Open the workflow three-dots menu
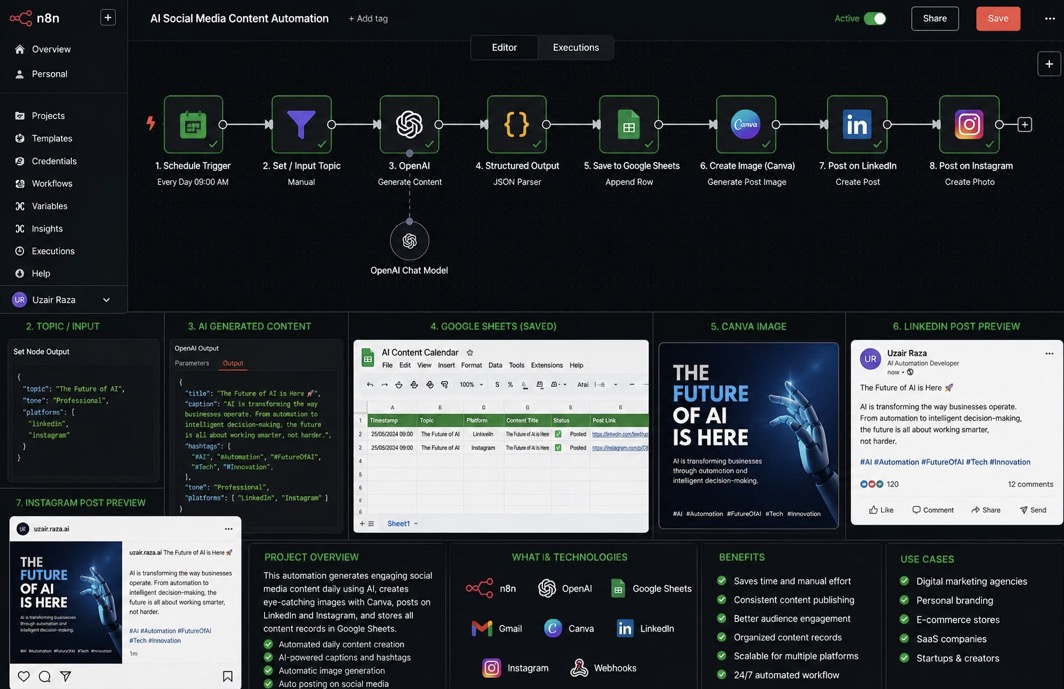The width and height of the screenshot is (1064, 689). pos(1049,18)
